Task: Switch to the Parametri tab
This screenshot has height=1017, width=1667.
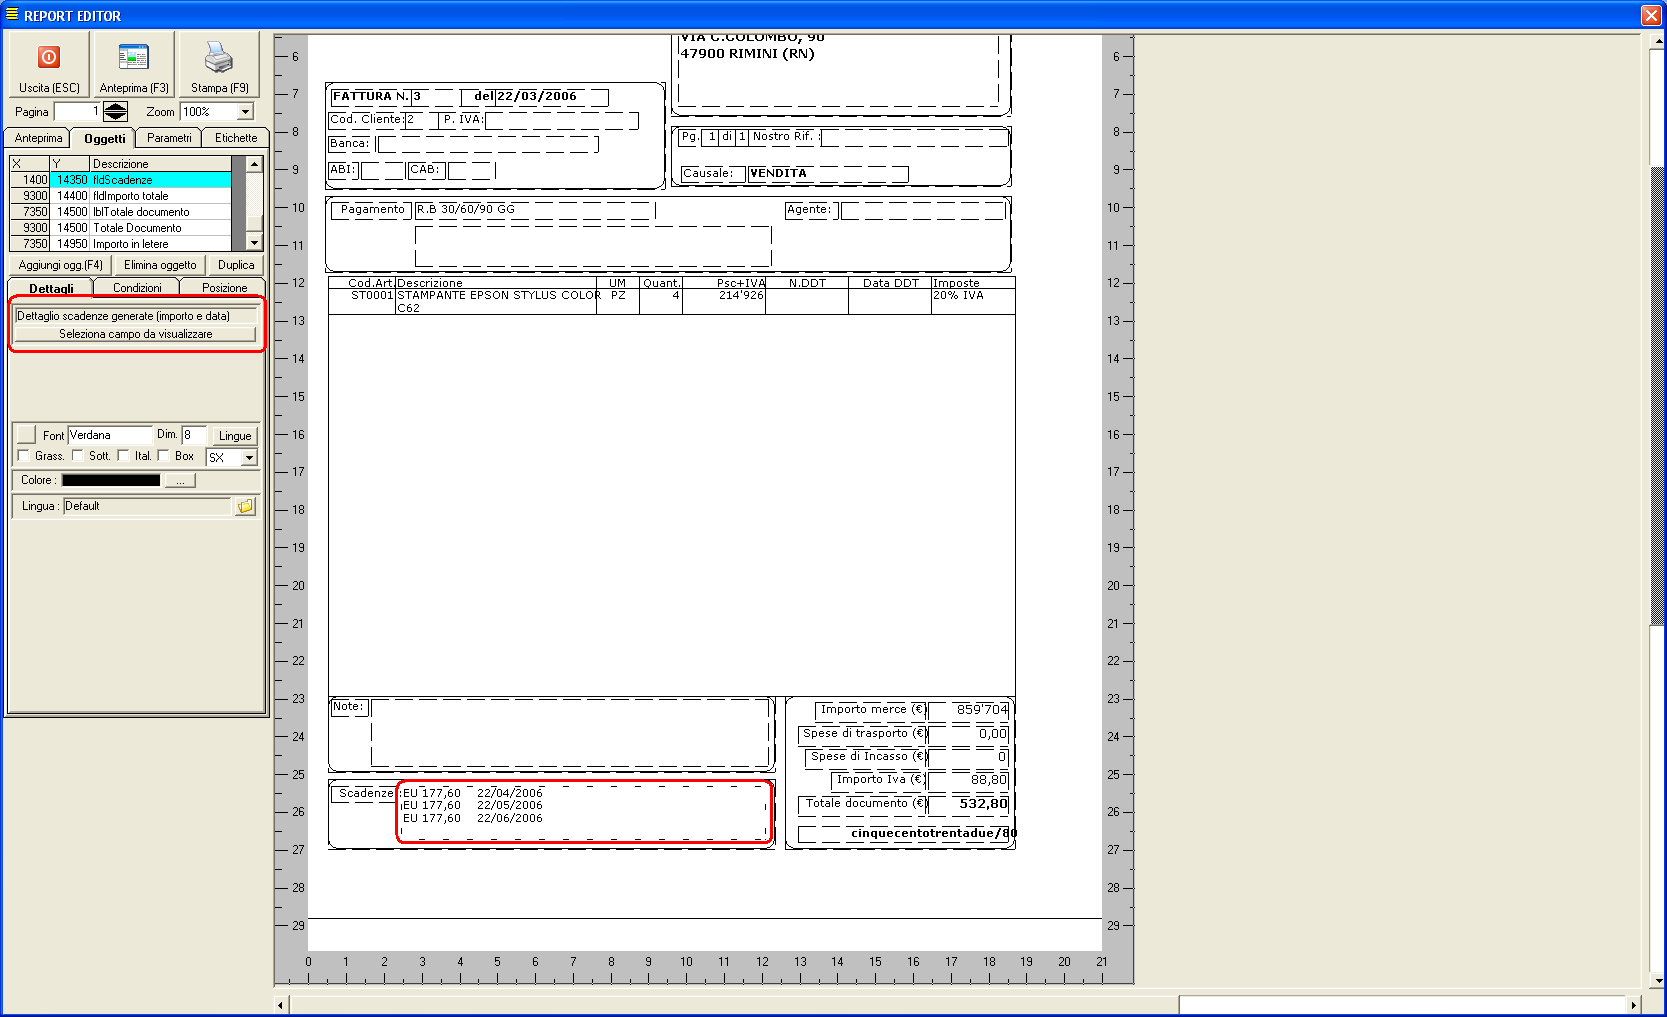Action: coord(169,138)
